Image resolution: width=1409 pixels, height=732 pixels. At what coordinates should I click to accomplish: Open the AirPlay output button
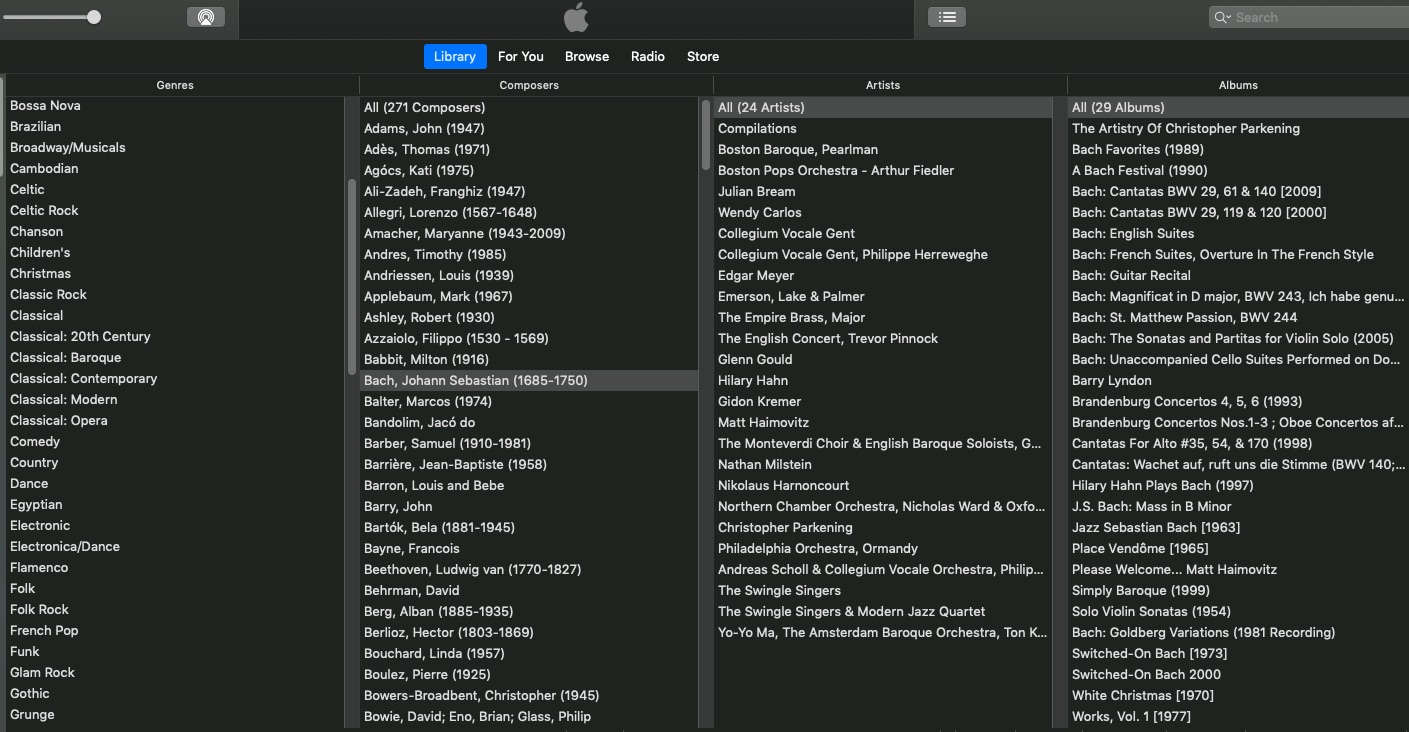click(x=206, y=17)
